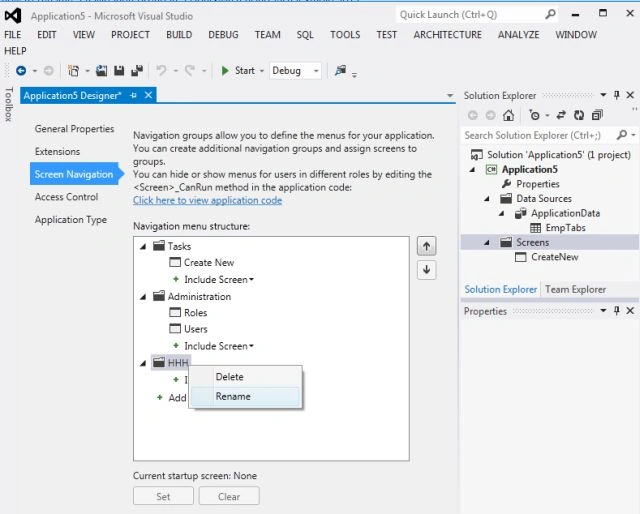Open the BUILD menu

tap(179, 35)
